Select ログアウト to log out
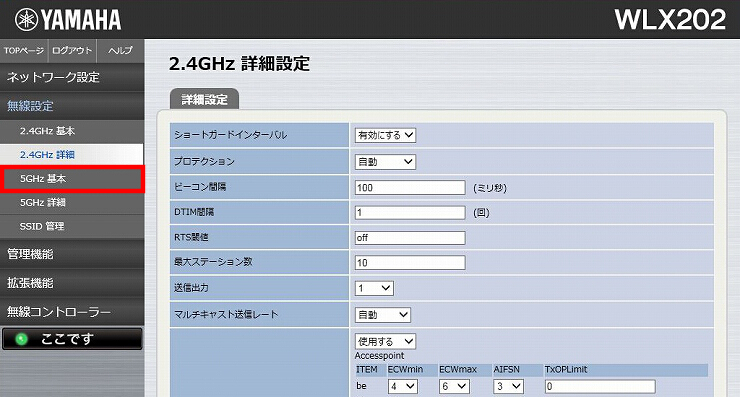This screenshot has width=740, height=397. tap(72, 51)
